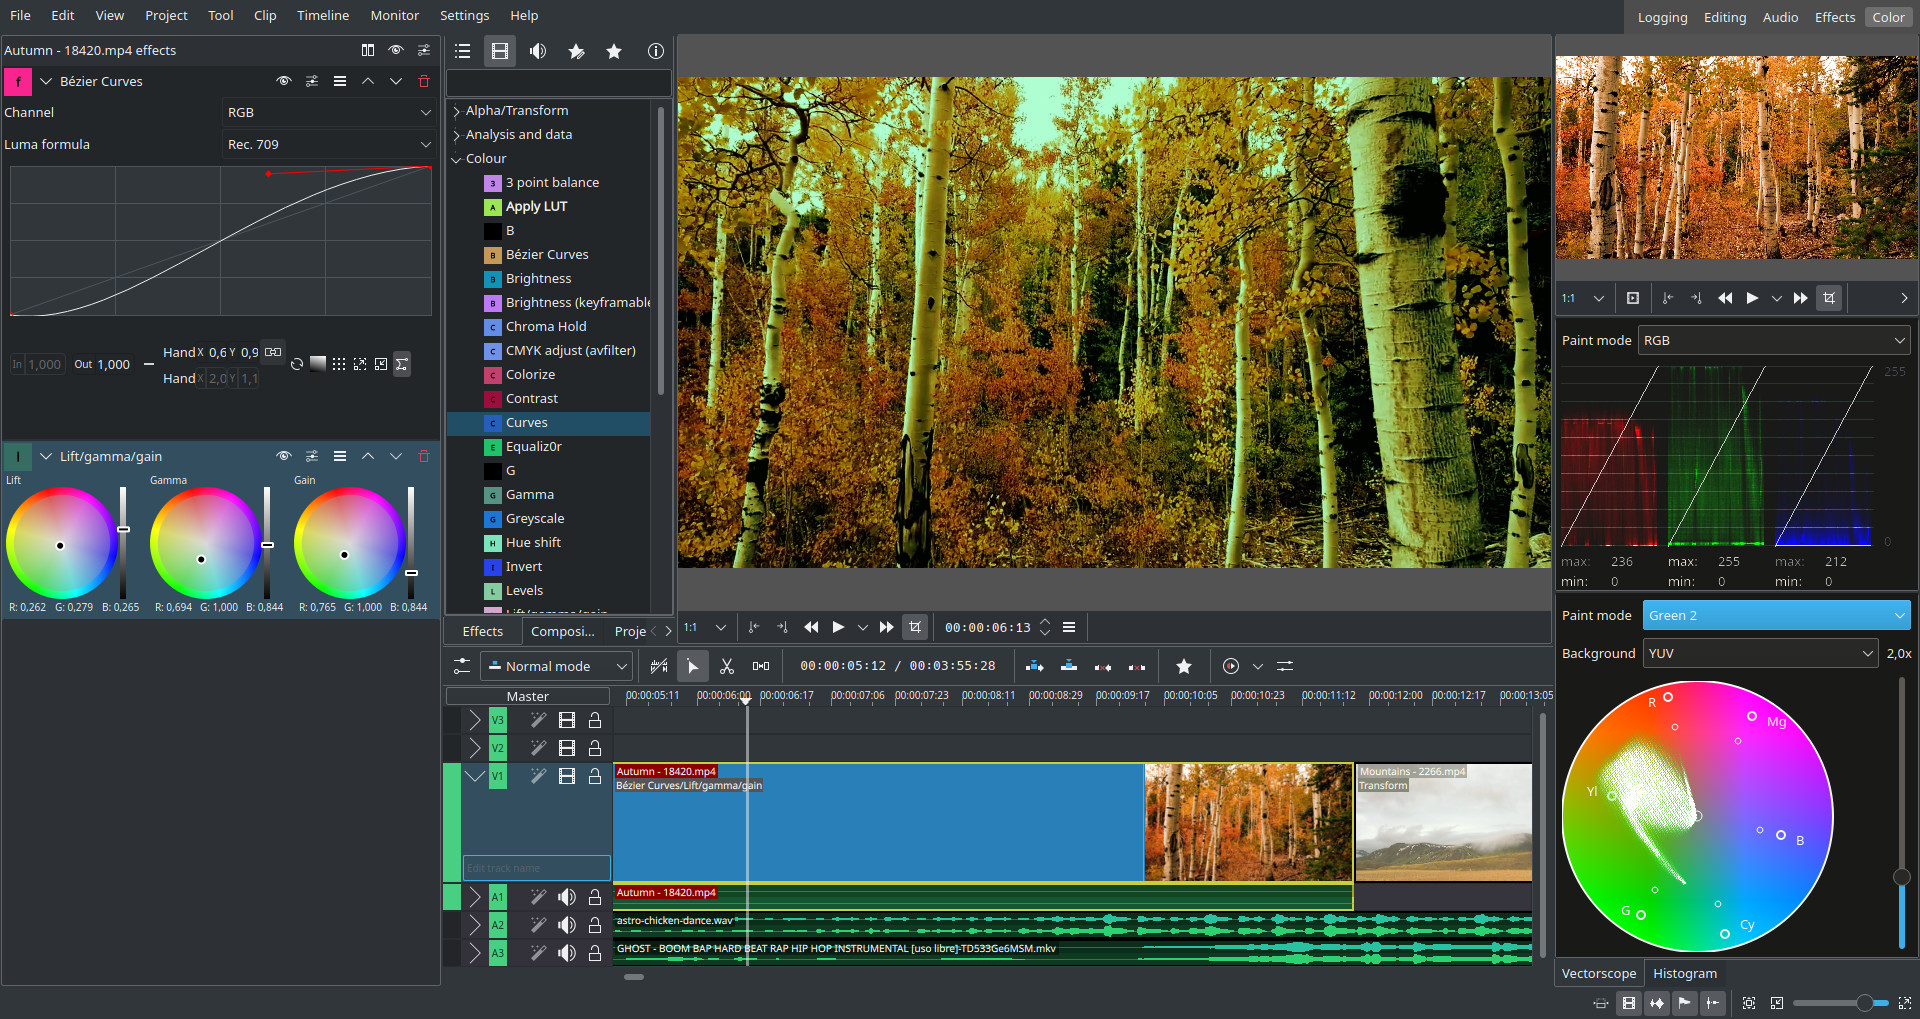The image size is (1920, 1019).
Task: Toggle visibility eye of Lift/gamma/gain effect
Action: tap(284, 456)
